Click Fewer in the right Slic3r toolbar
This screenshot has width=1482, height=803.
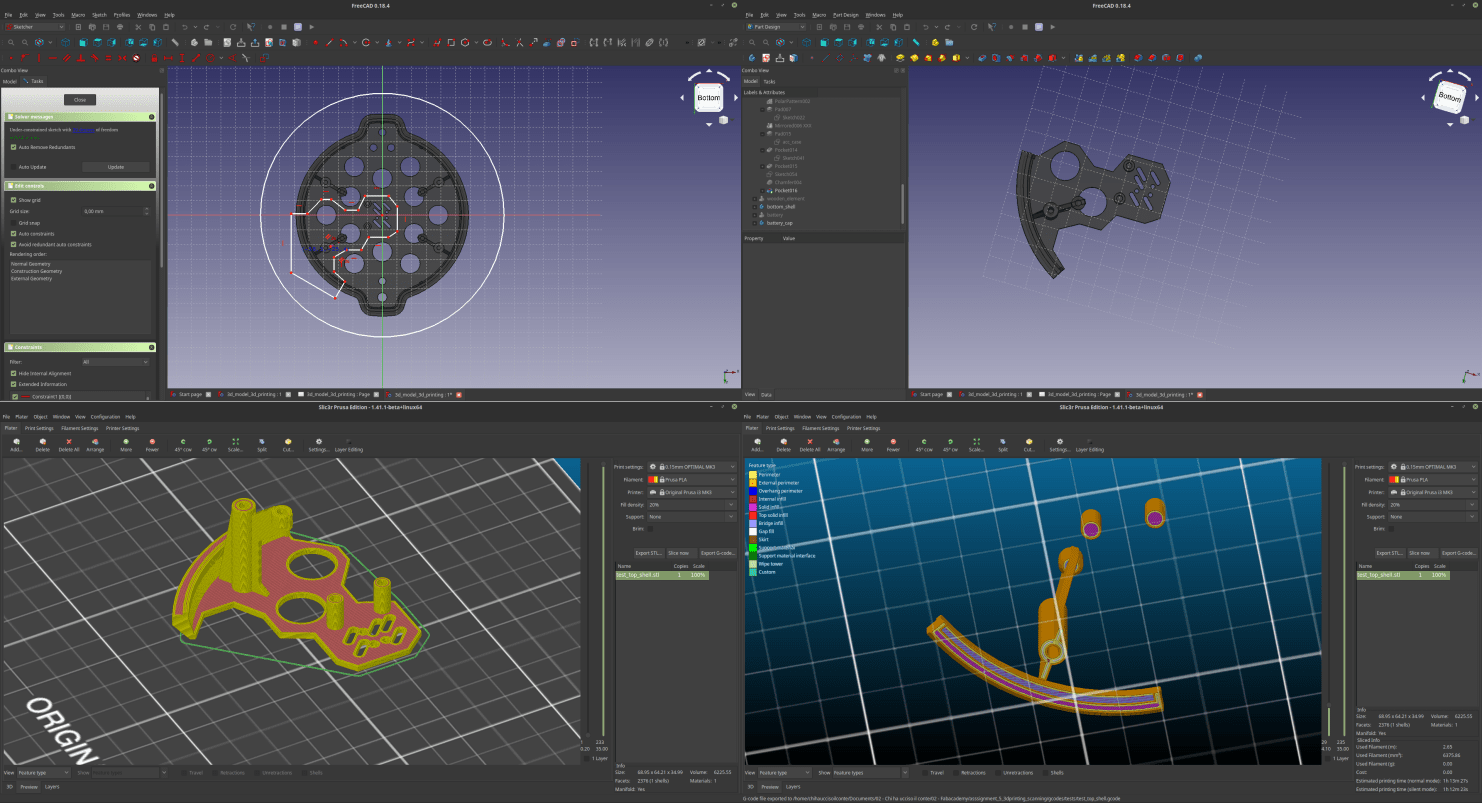893,445
